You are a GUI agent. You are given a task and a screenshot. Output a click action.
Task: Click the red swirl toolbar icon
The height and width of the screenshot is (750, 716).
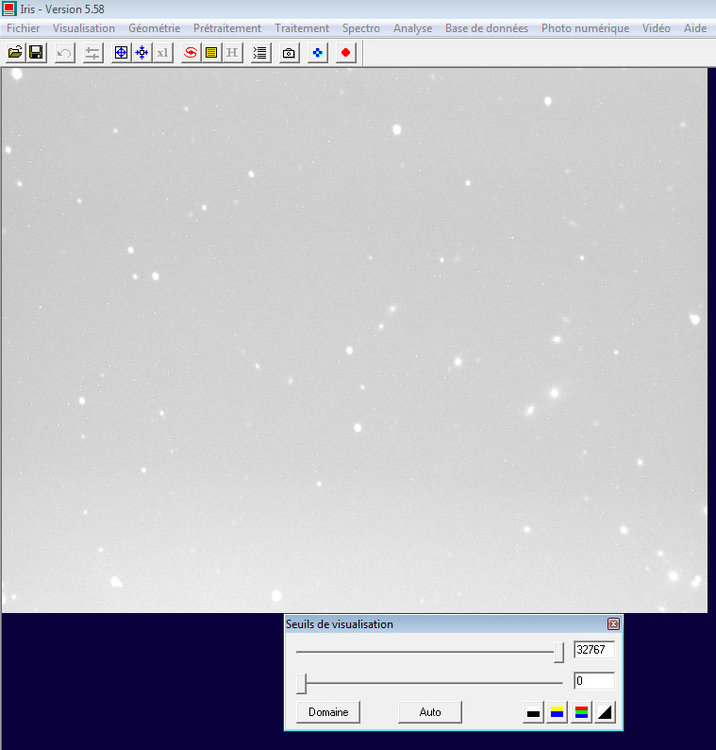190,53
